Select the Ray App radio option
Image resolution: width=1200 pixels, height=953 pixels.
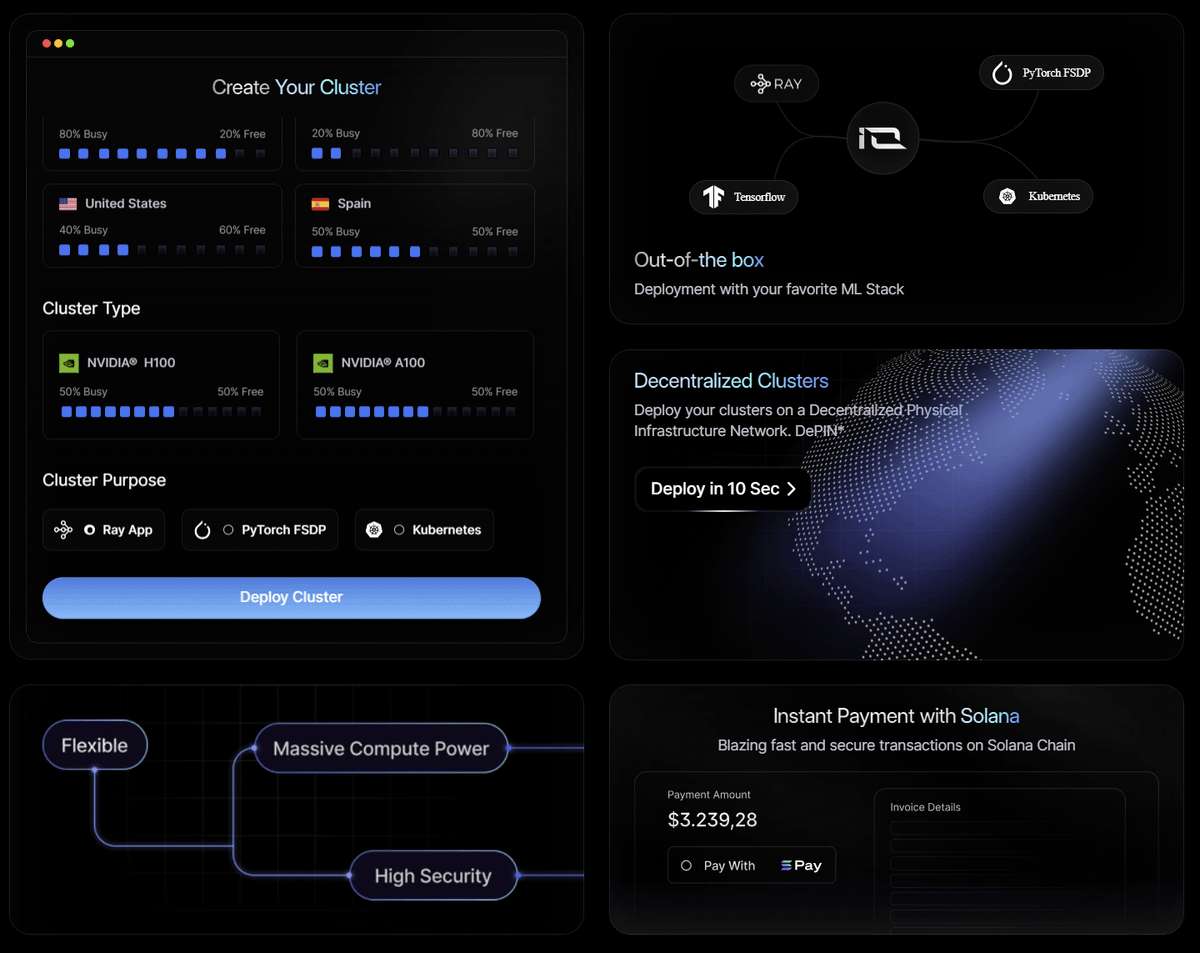pos(90,530)
